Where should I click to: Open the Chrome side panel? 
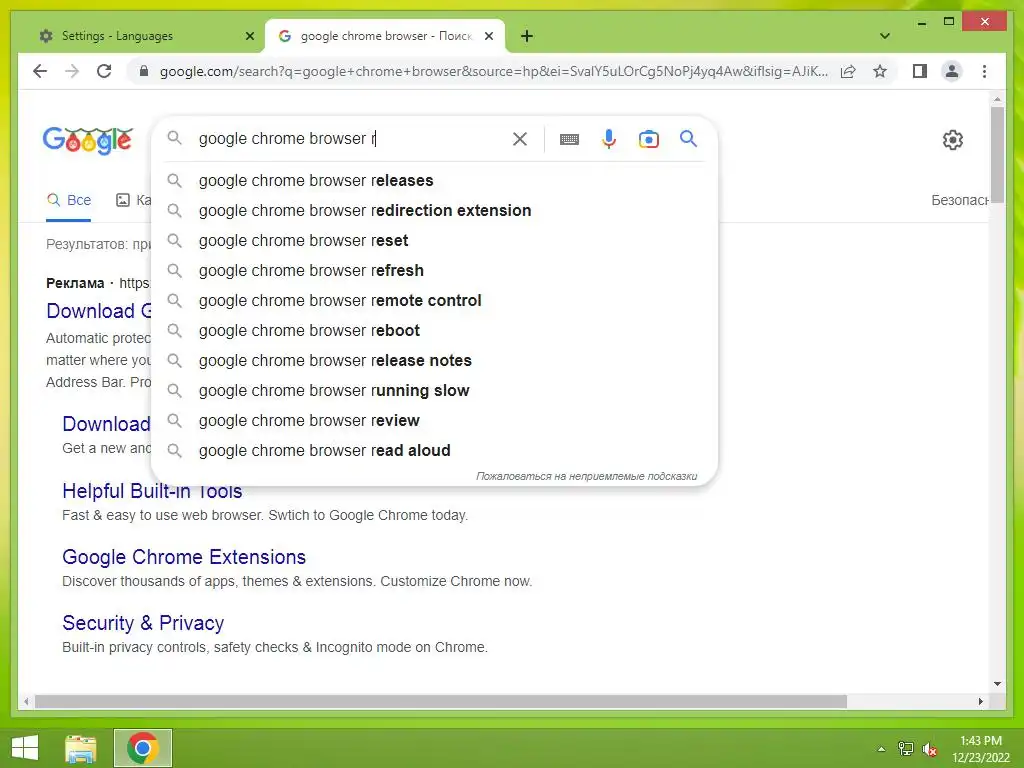click(x=920, y=71)
